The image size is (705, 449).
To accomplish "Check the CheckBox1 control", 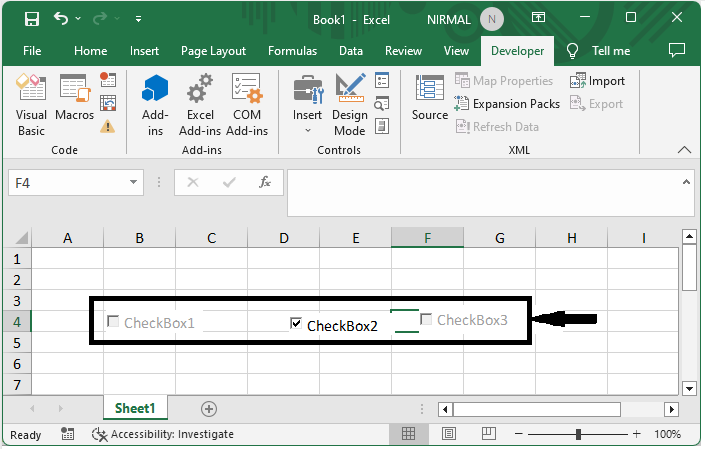I will pos(113,321).
